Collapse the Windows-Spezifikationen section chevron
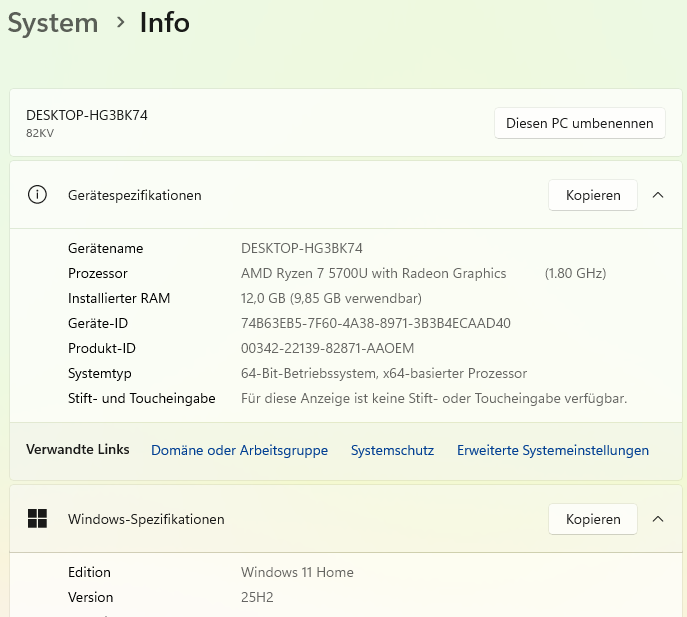 658,519
